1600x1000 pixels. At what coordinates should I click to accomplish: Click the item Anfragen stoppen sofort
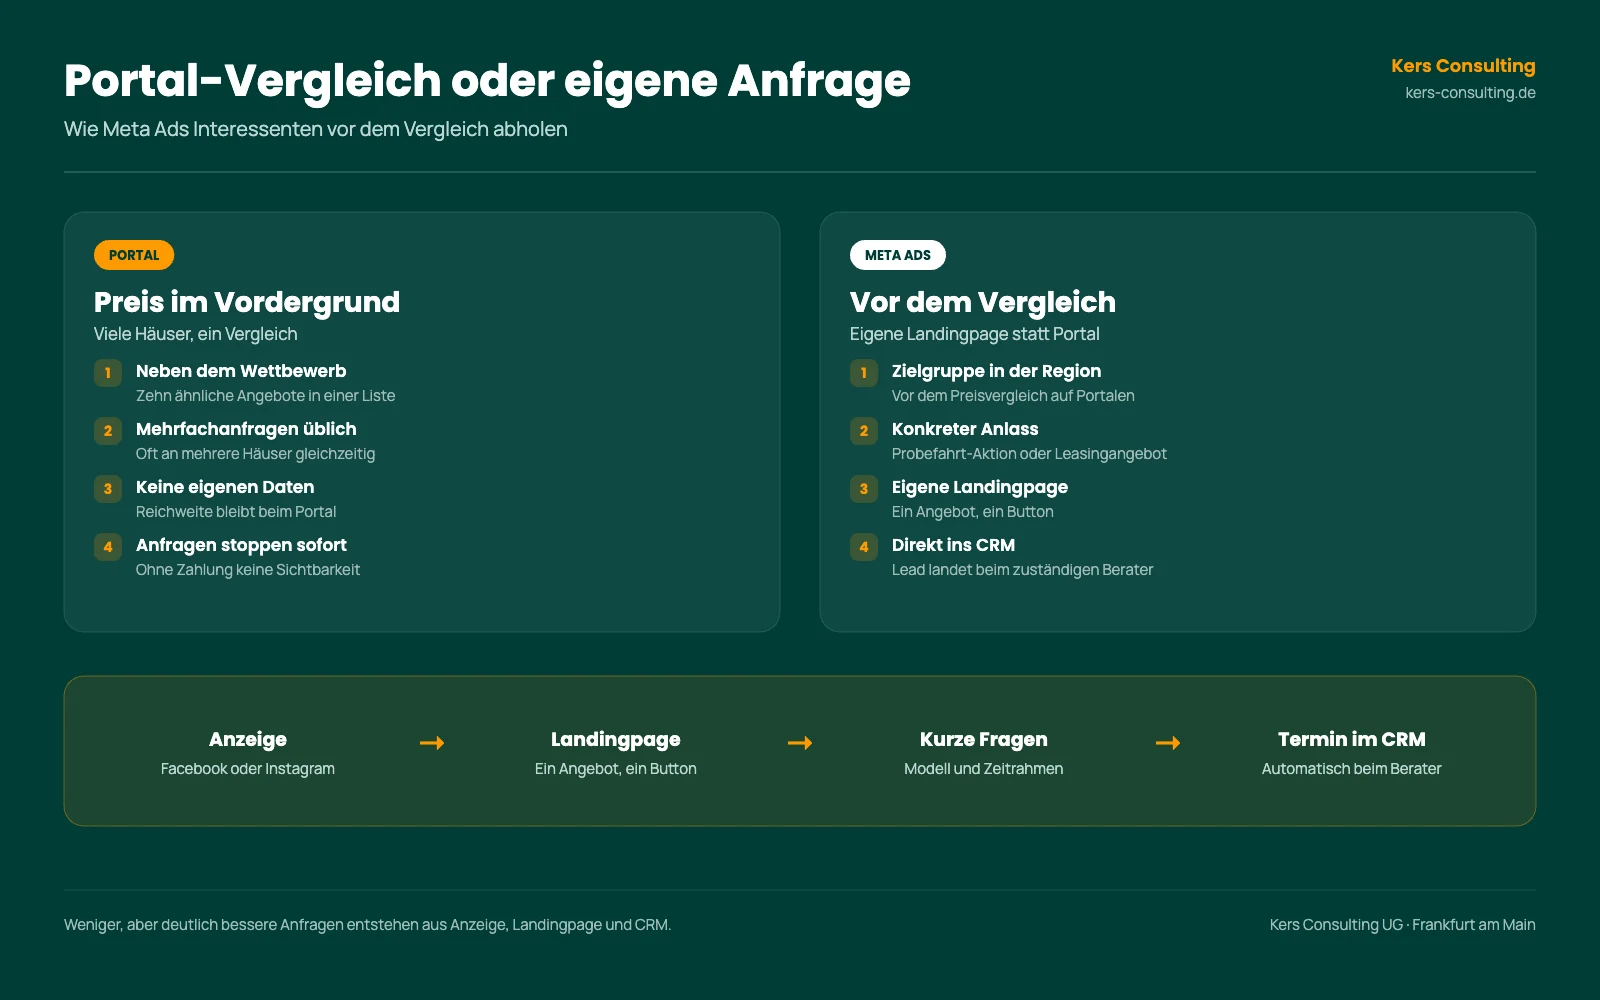tap(241, 545)
